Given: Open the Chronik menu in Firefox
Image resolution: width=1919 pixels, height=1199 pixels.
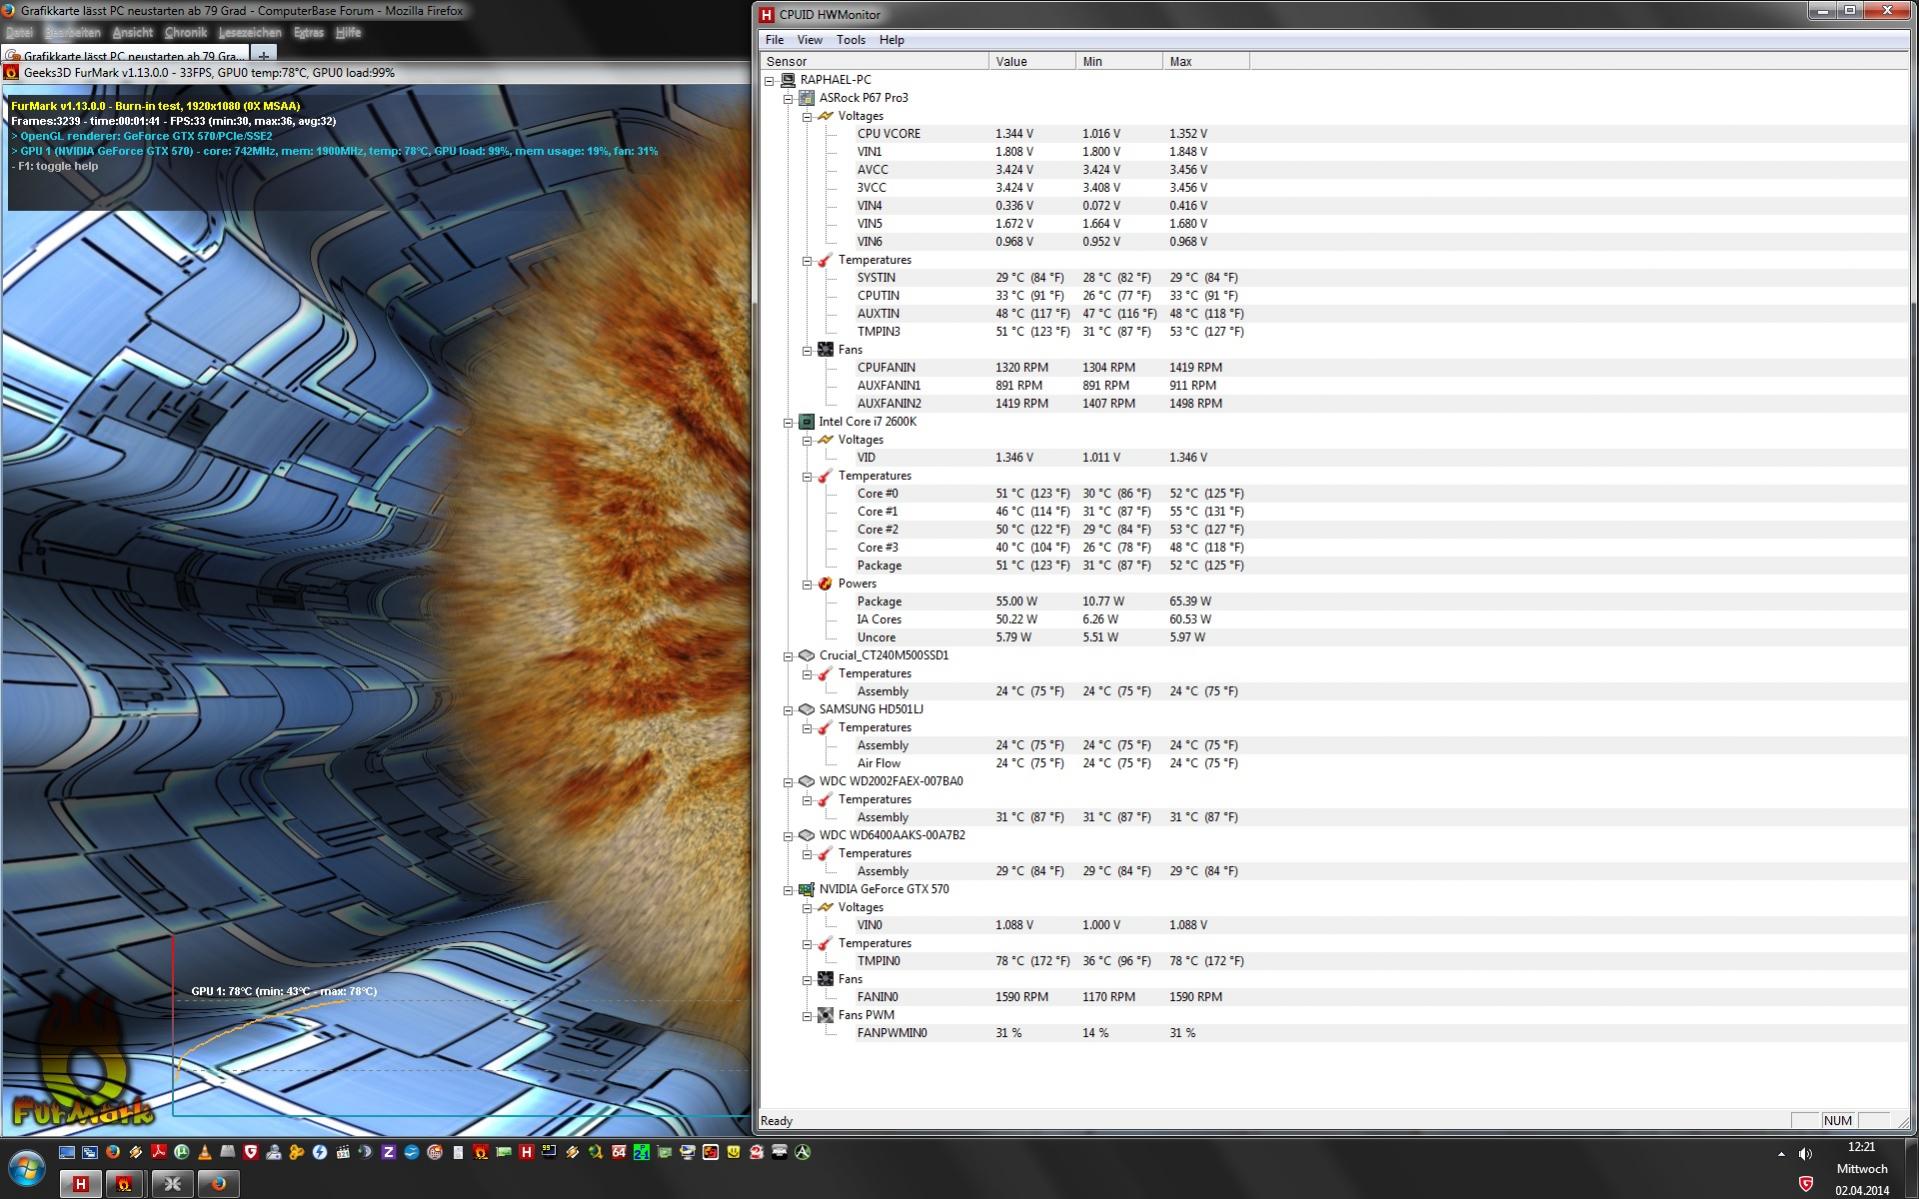Looking at the screenshot, I should coord(185,32).
